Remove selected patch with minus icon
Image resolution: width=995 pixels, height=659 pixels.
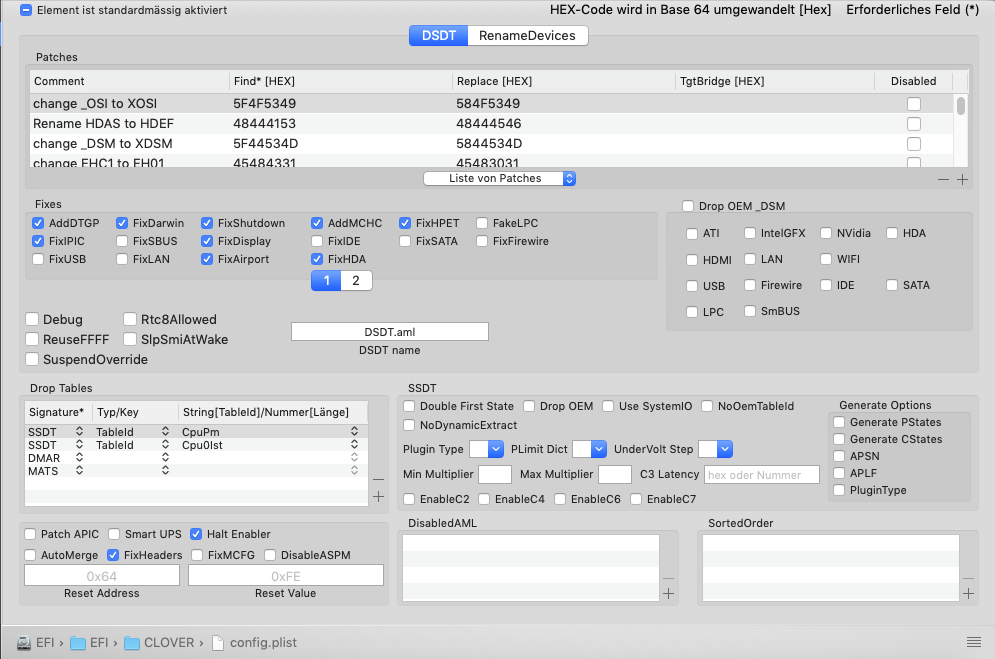click(x=944, y=179)
